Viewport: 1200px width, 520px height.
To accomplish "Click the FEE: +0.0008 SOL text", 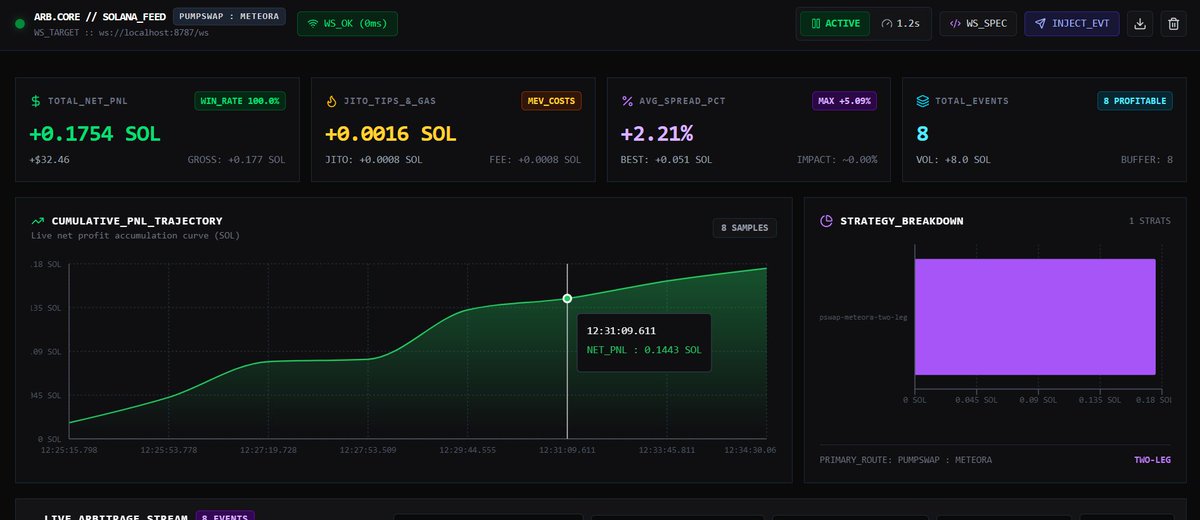I will (x=536, y=160).
